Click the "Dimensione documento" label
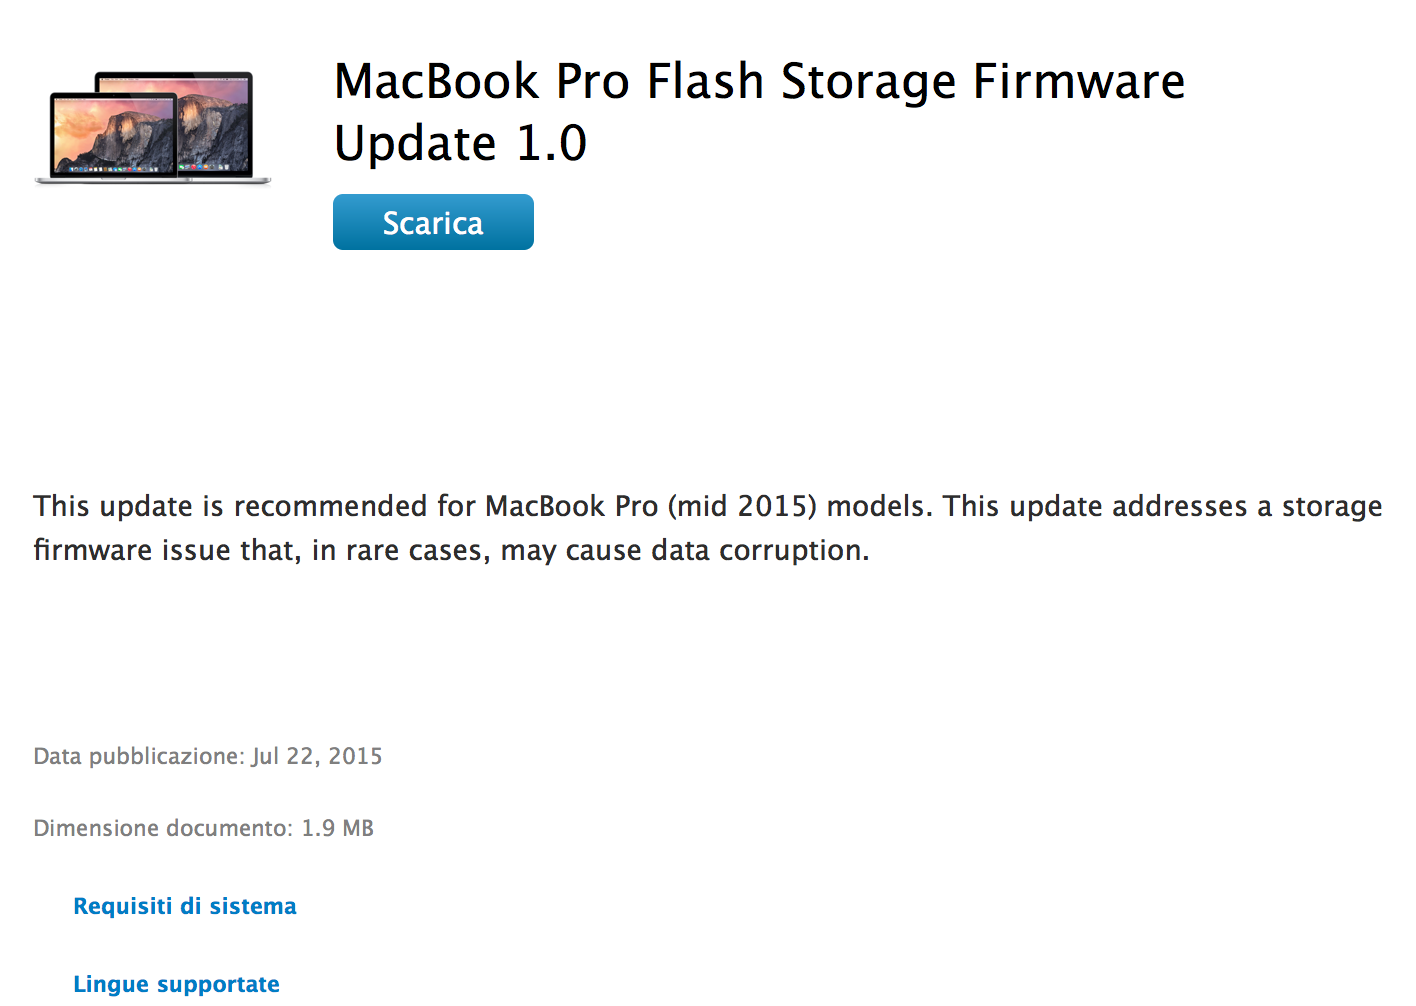Viewport: 1416px width, 1006px height. (x=162, y=828)
